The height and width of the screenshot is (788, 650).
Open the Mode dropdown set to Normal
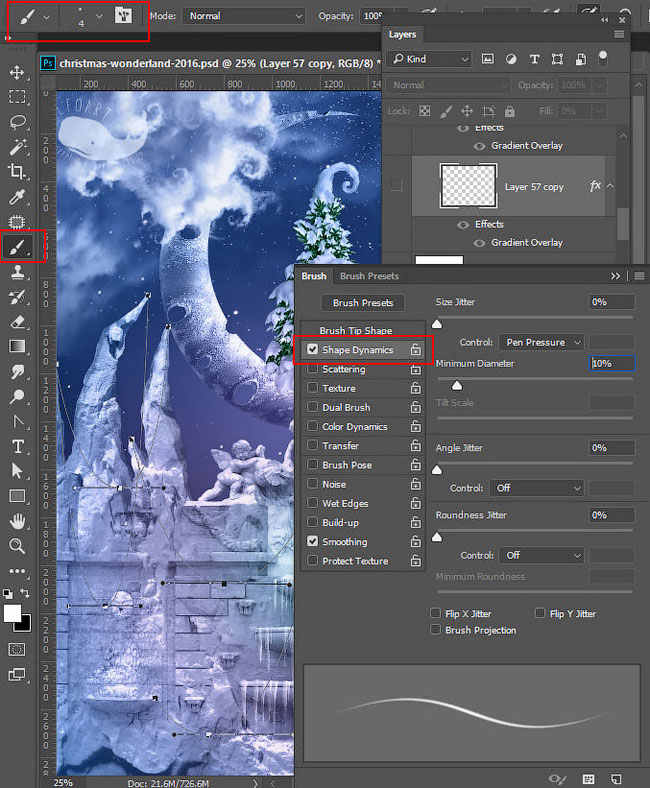pos(244,16)
